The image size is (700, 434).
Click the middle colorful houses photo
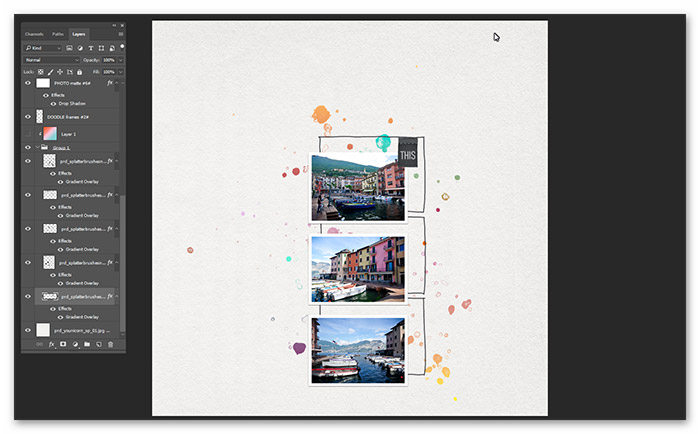point(358,269)
